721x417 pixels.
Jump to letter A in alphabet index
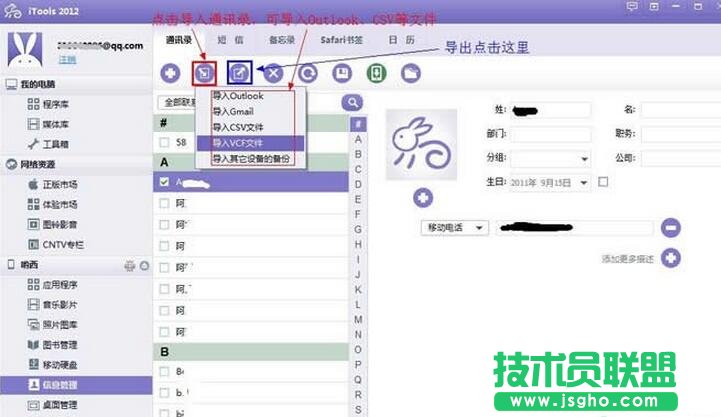(358, 139)
